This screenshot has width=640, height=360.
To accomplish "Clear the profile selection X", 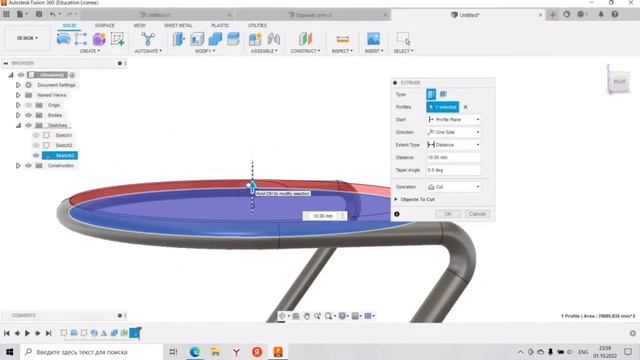I will coord(465,107).
